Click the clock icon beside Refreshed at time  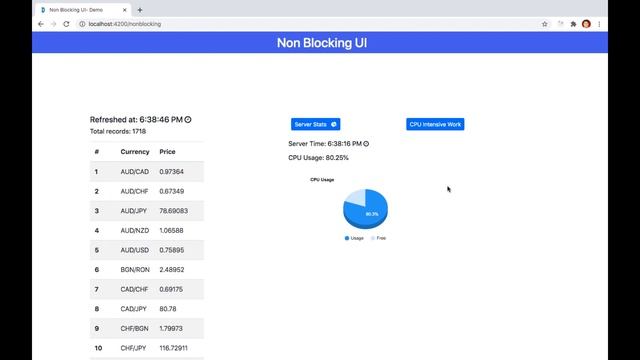coord(188,120)
